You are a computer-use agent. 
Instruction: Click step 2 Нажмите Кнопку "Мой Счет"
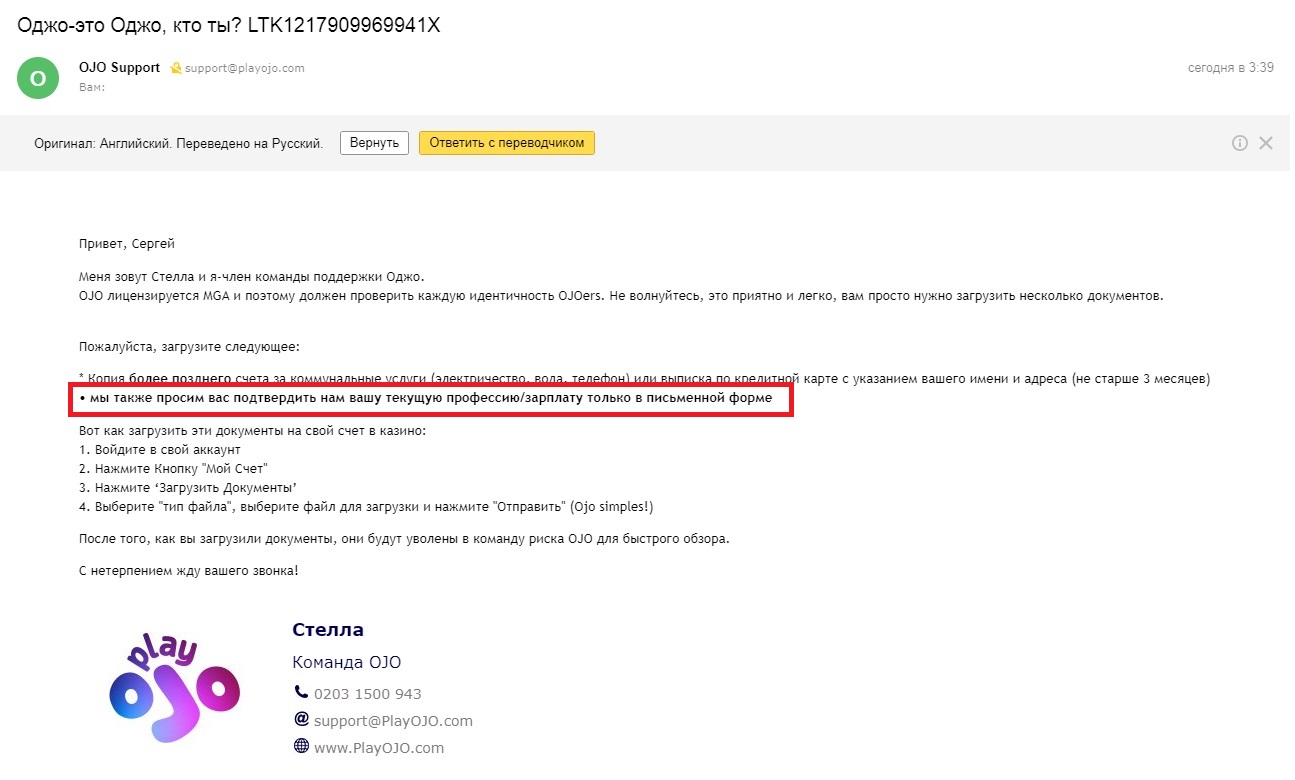click(x=174, y=468)
